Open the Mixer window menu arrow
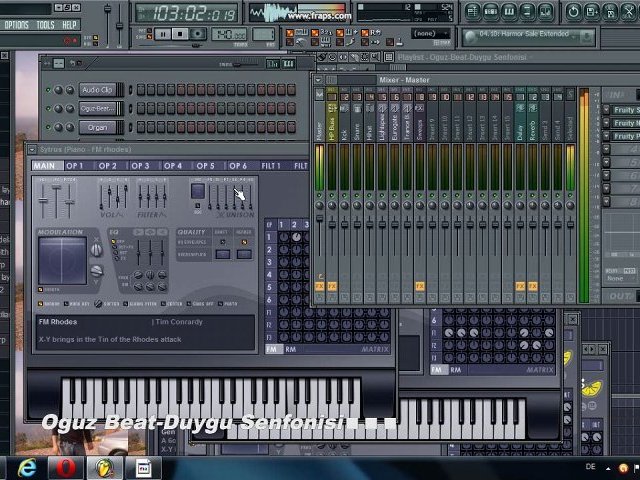The image size is (640, 480). (318, 80)
